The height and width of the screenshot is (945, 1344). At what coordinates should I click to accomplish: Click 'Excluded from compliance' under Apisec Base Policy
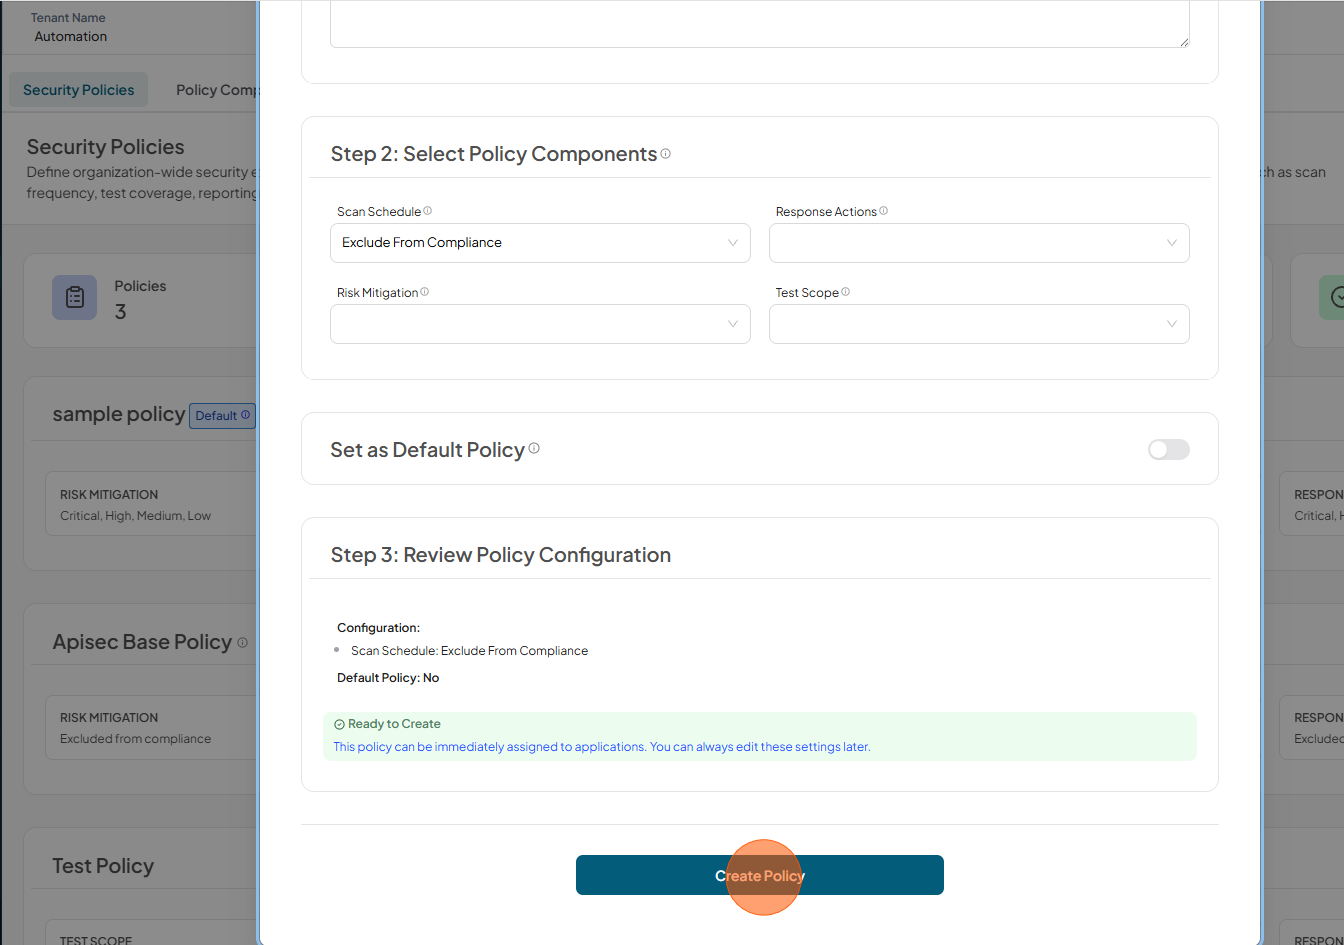[135, 739]
